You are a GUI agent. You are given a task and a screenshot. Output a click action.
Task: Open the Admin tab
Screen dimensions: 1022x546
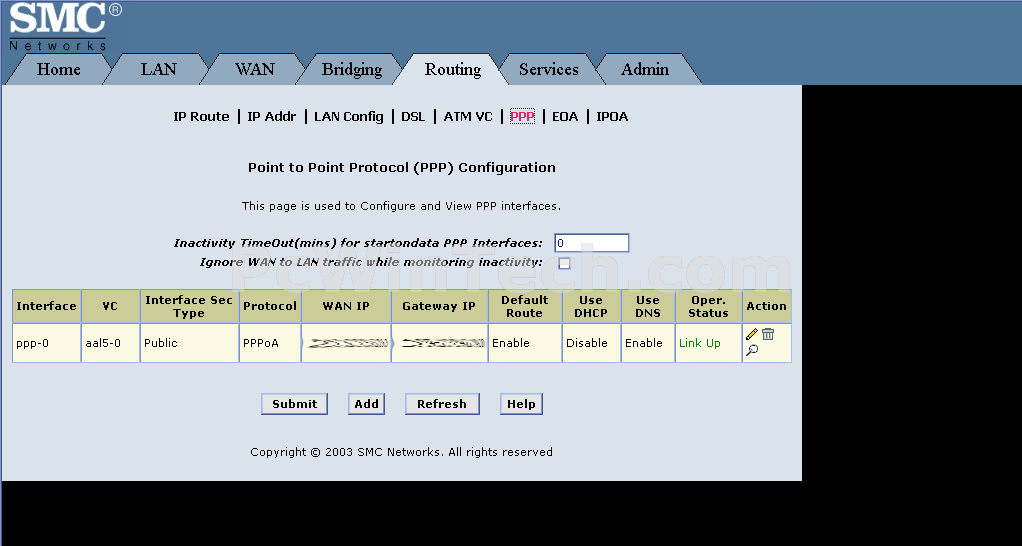645,70
